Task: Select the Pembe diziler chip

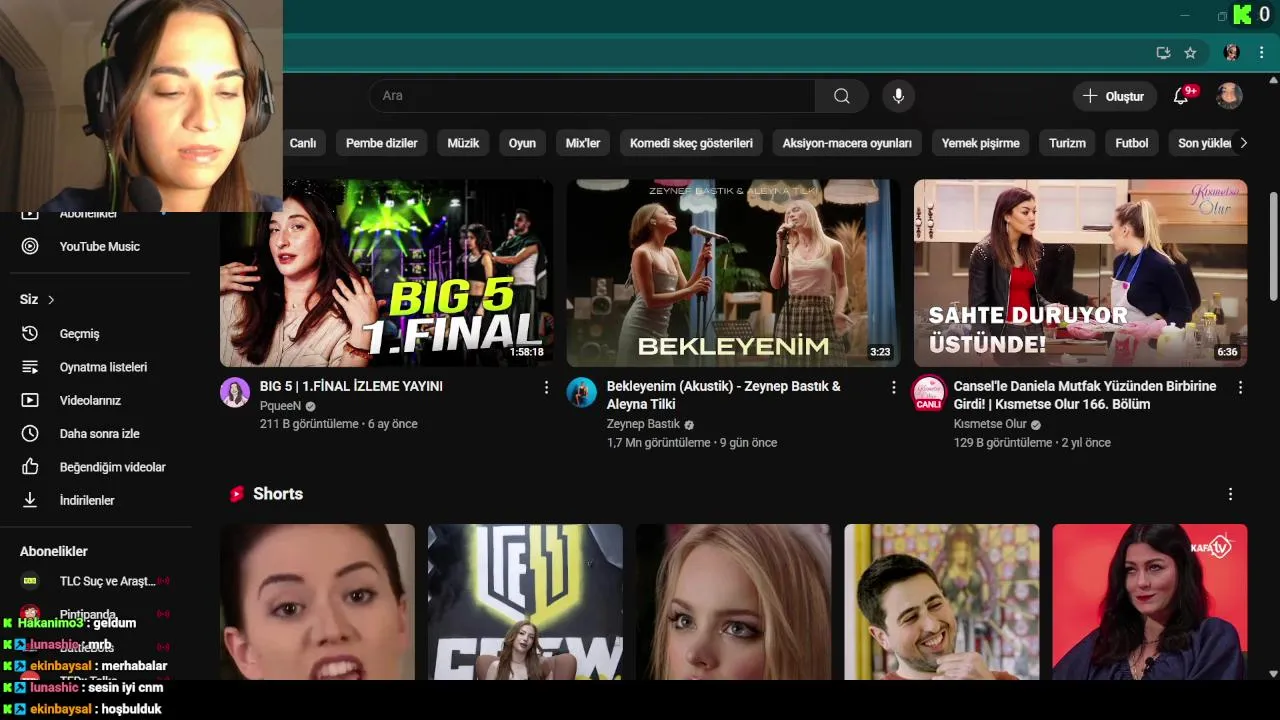Action: pyautogui.click(x=382, y=143)
